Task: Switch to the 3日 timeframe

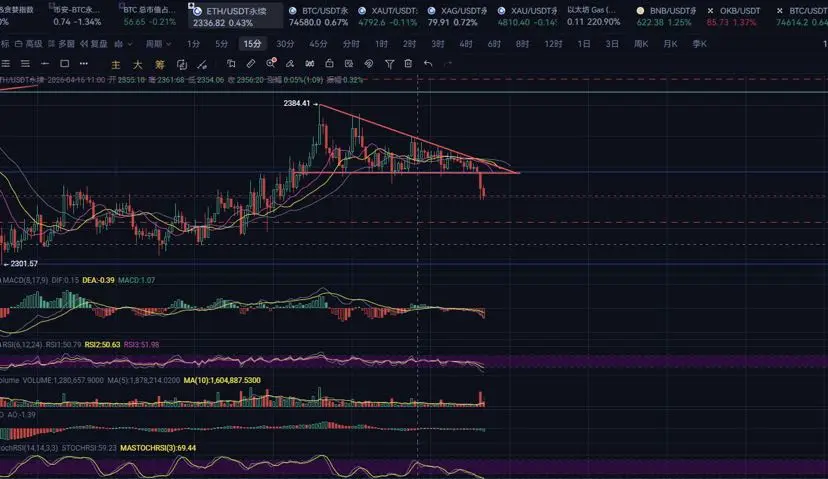Action: (611, 44)
